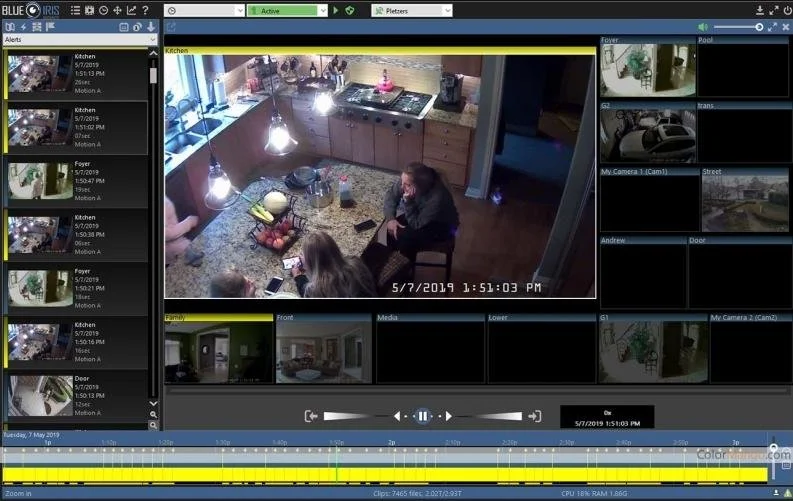Screen dimensions: 793x501
Task: Close the playback viewer with the X
Action: pyautogui.click(x=786, y=27)
